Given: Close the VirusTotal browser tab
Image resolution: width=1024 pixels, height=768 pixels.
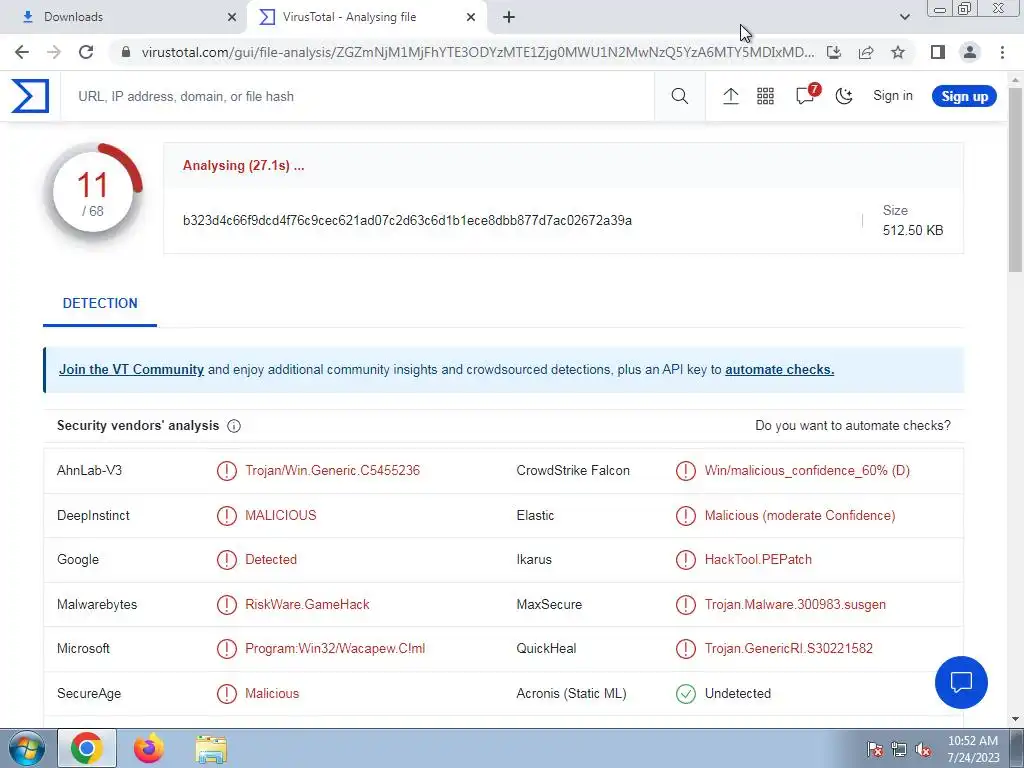Looking at the screenshot, I should (471, 17).
